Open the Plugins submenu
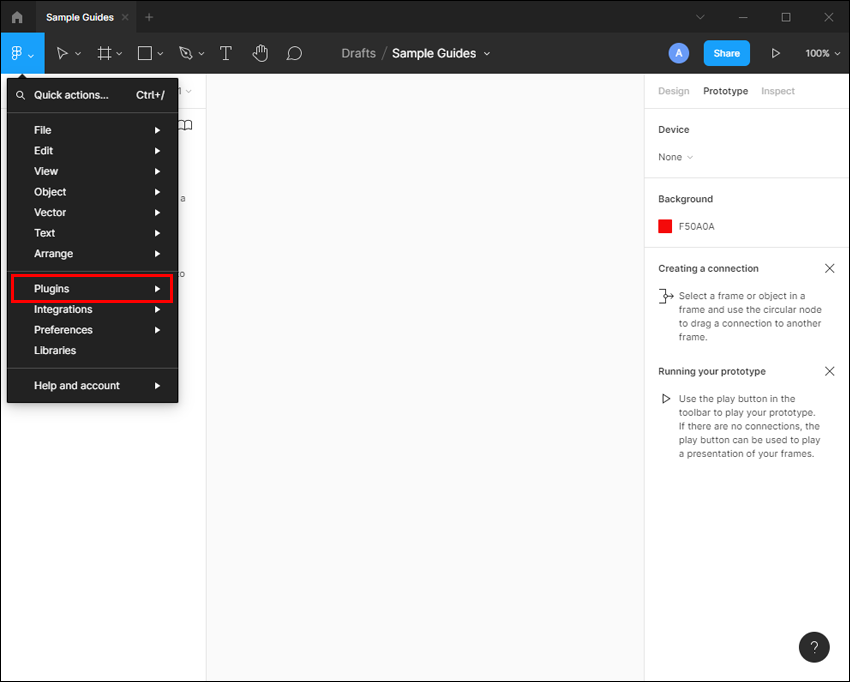 92,289
